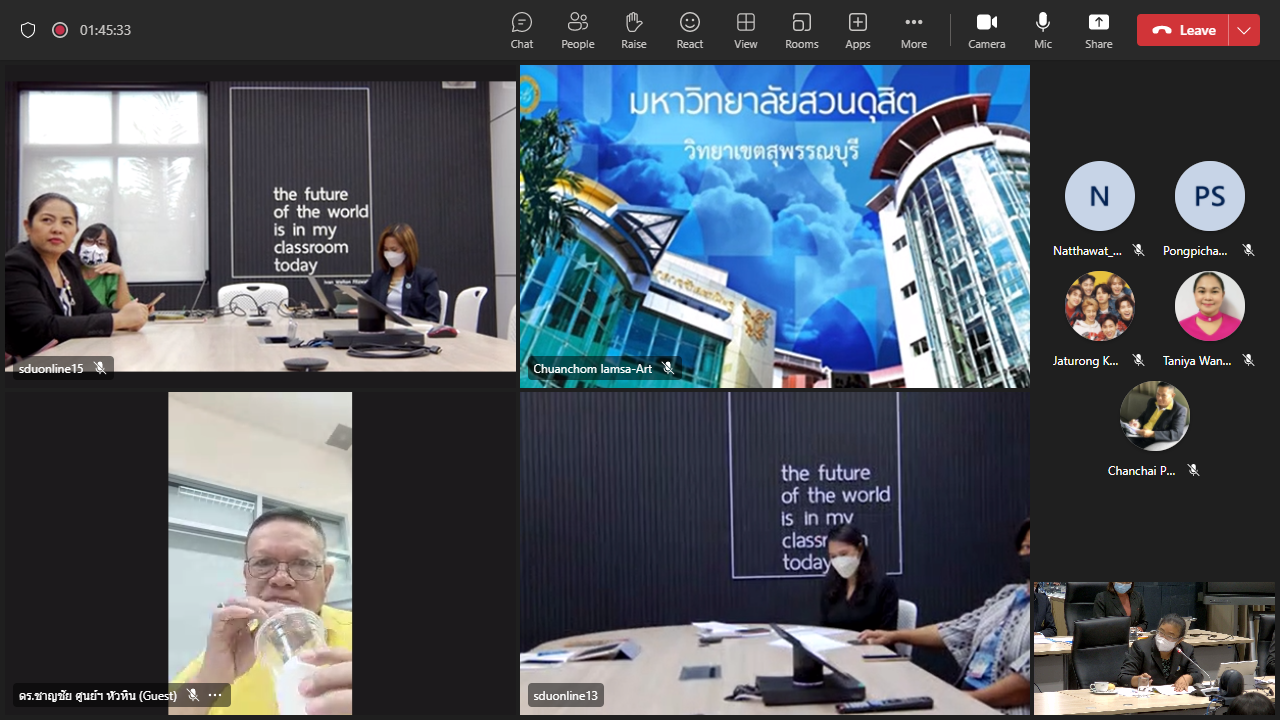Click the privacy shield icon
Viewport: 1280px width, 720px height.
[x=28, y=30]
